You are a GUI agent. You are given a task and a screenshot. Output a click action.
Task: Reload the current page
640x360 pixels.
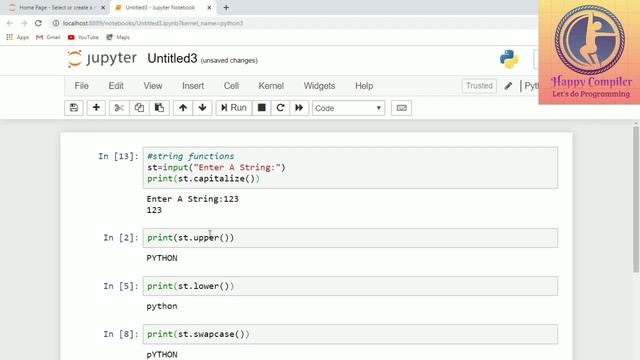(x=38, y=23)
